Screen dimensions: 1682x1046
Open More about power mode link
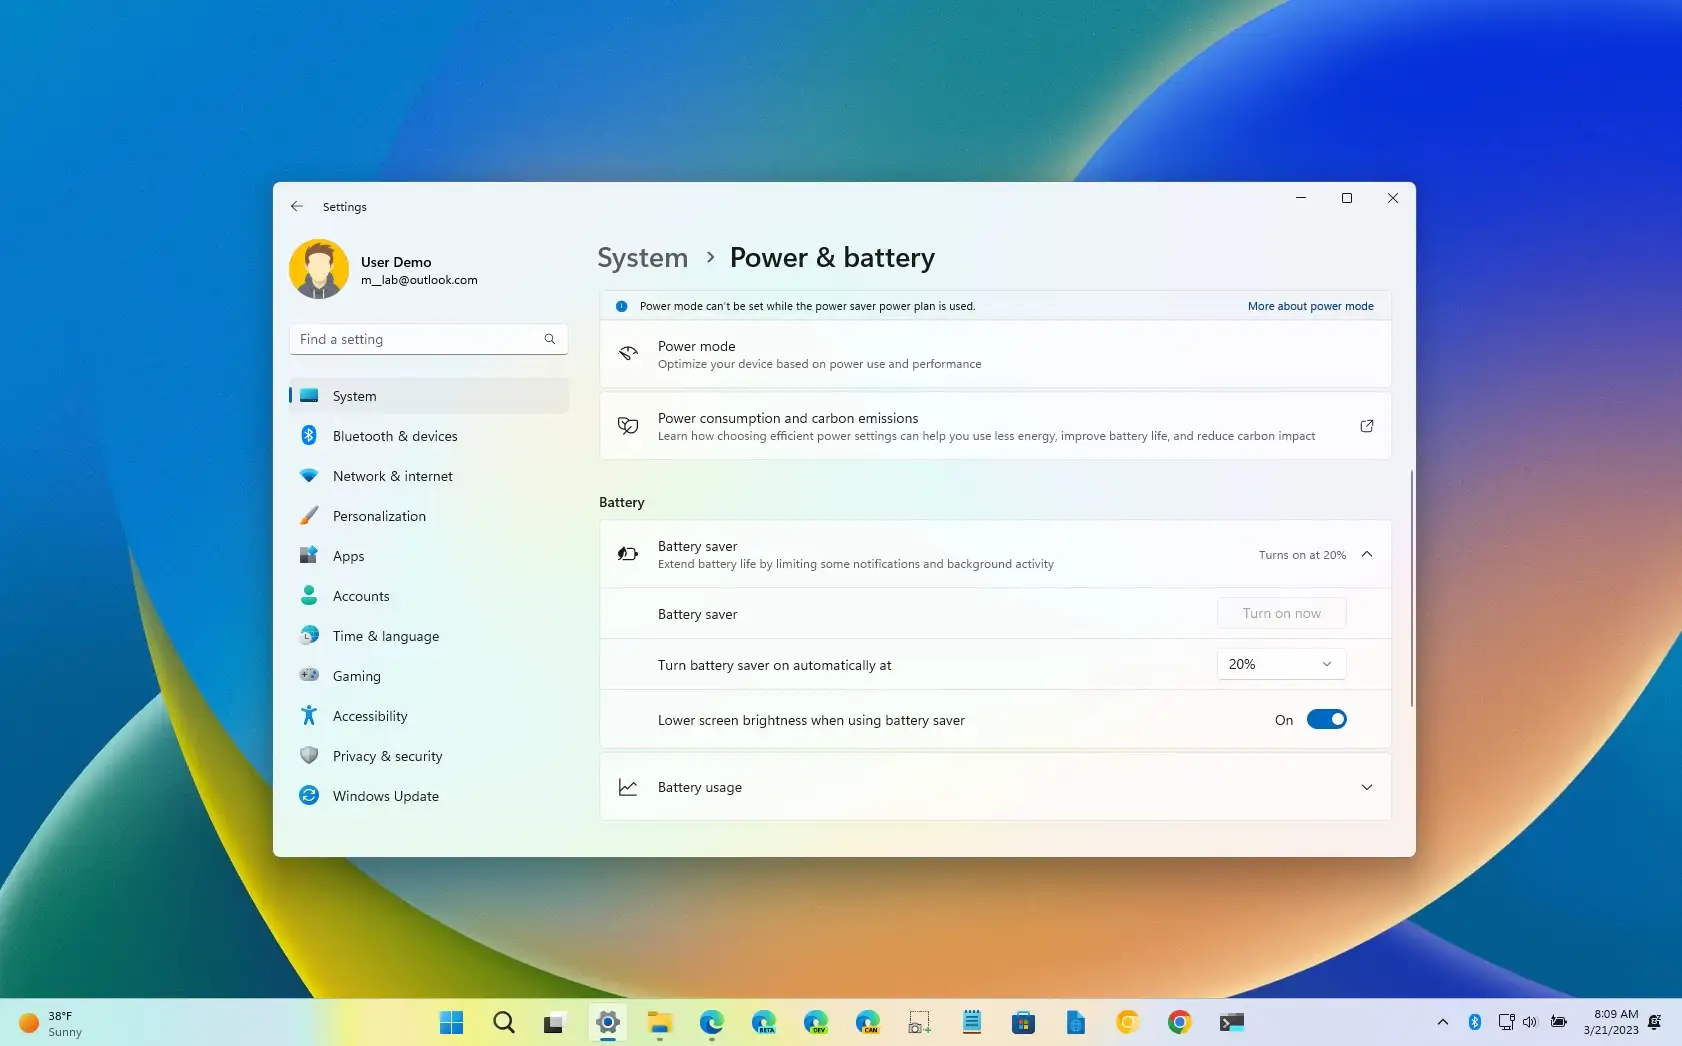[1311, 306]
